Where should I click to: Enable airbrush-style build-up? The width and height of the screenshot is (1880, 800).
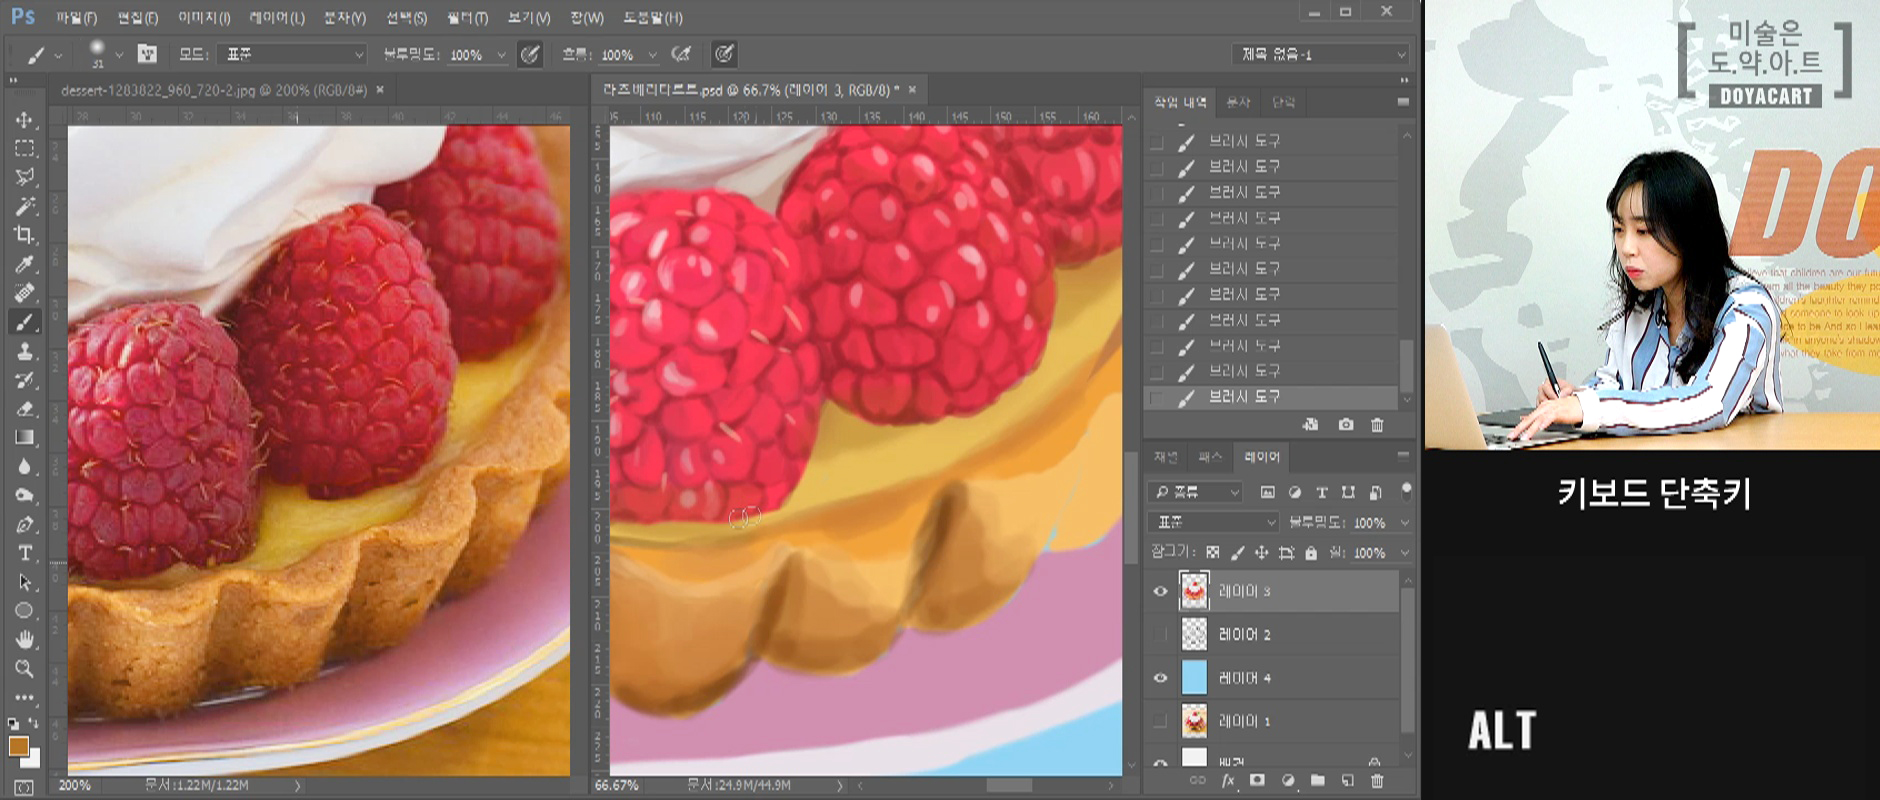682,54
